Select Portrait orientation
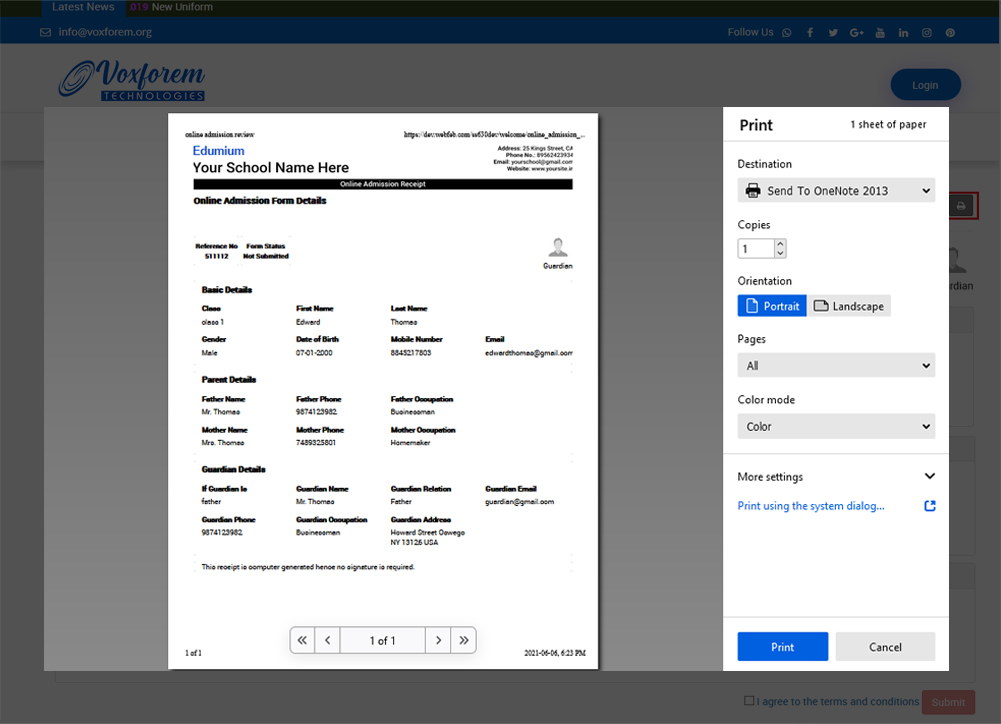The image size is (1001, 724). (x=772, y=306)
